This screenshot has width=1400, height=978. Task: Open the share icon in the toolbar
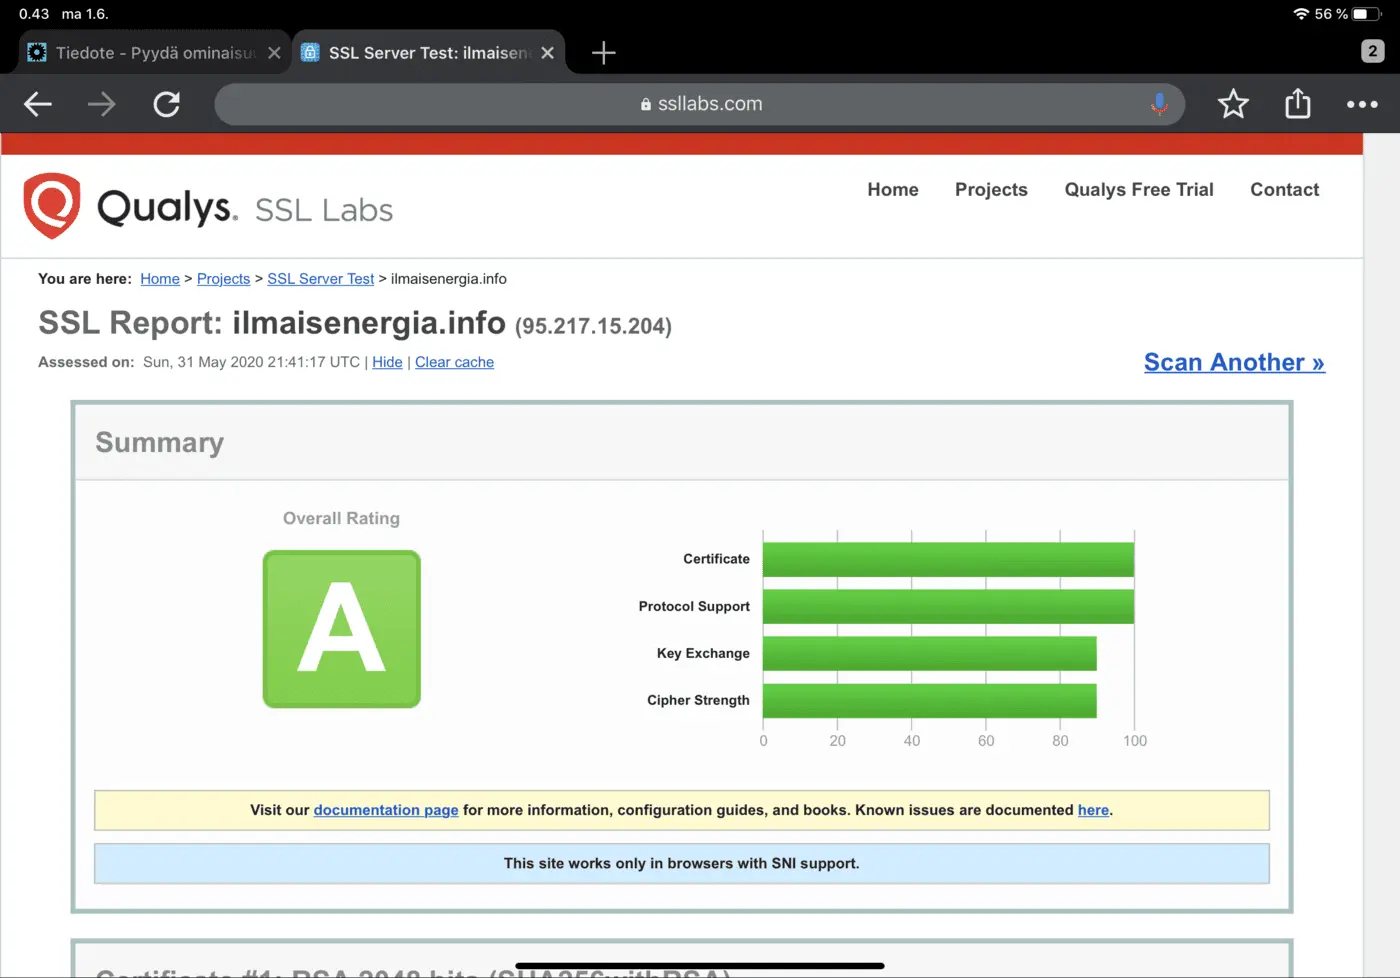coord(1298,103)
